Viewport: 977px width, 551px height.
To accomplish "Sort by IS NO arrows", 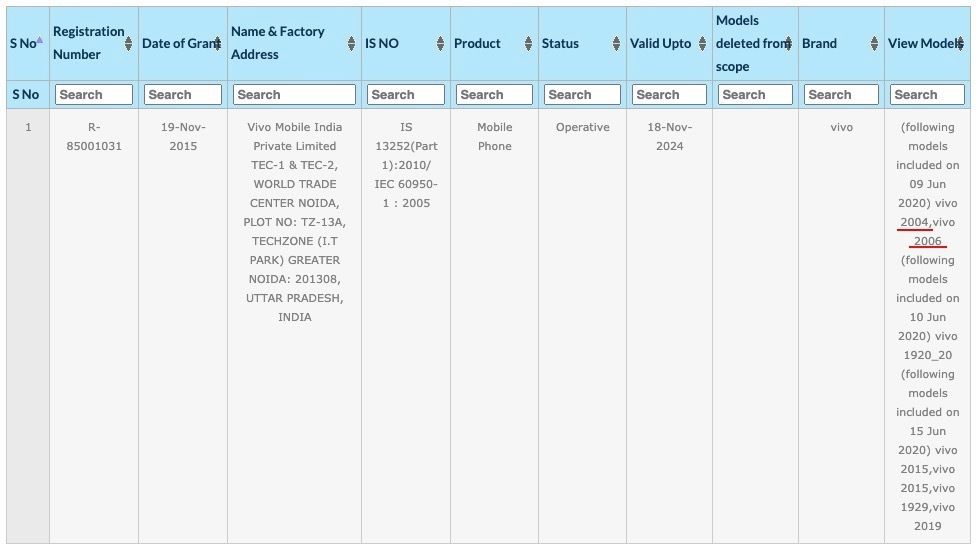I will pyautogui.click(x=441, y=43).
